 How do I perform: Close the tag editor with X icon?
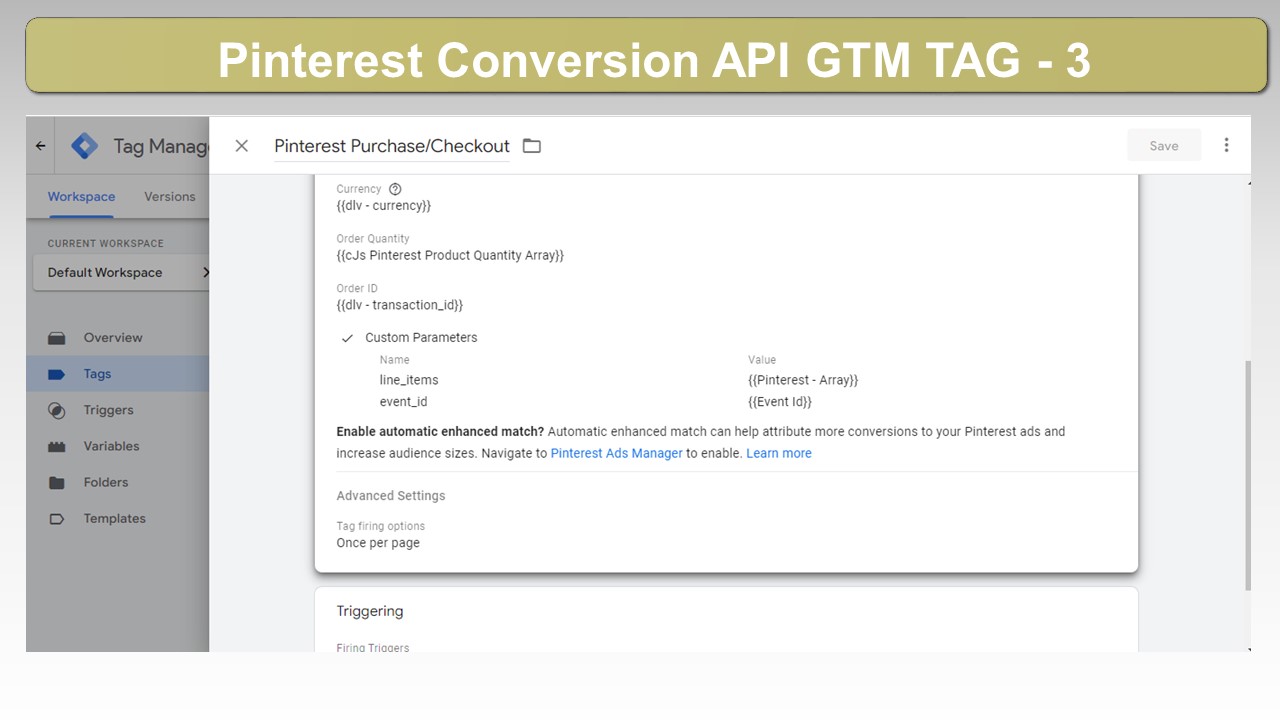pos(241,146)
